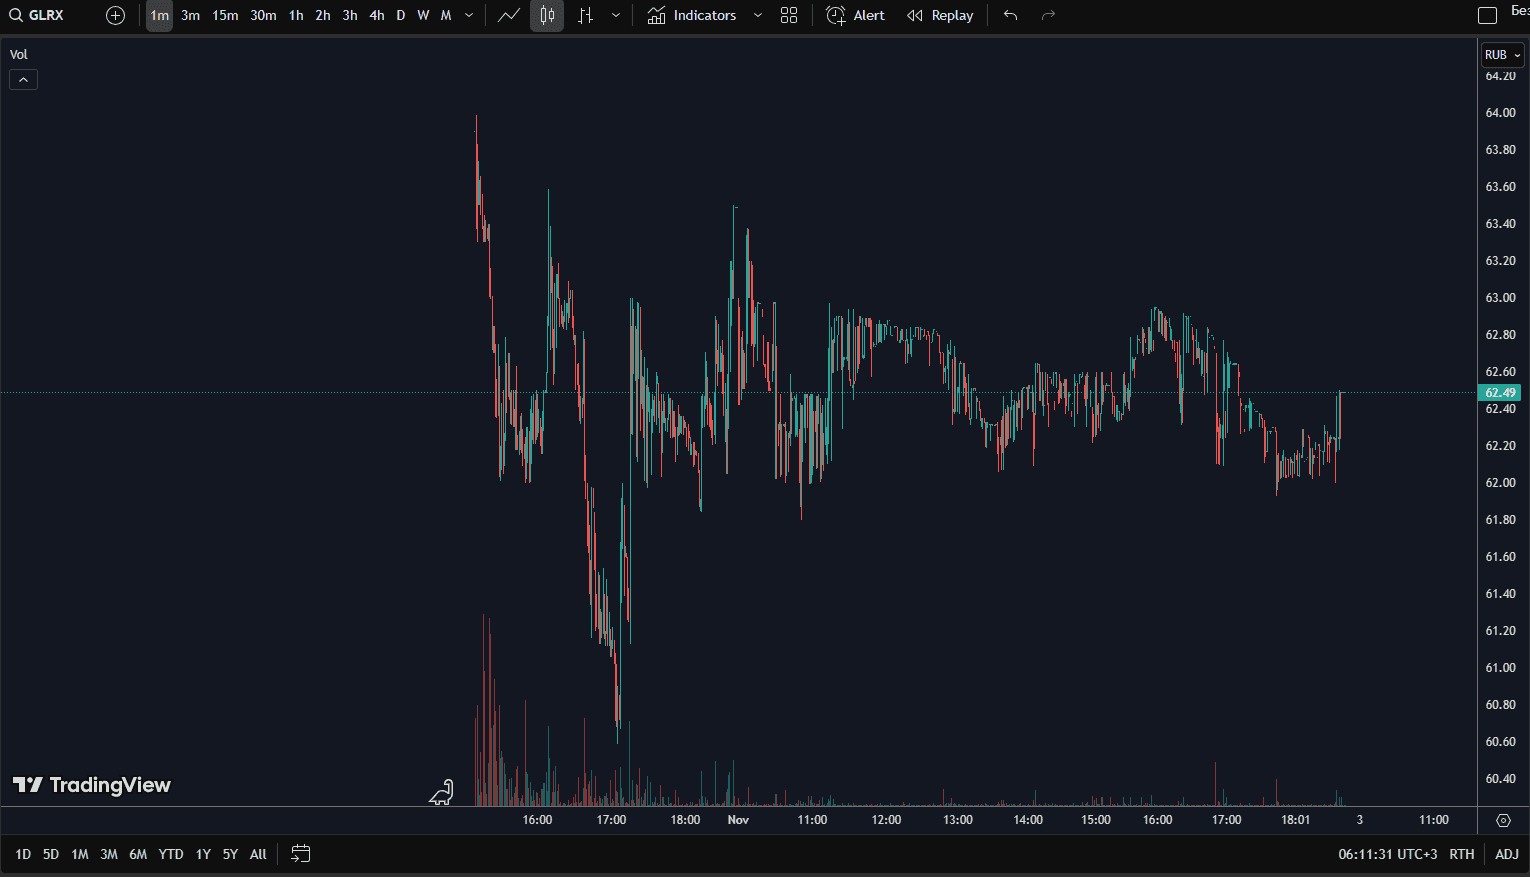Expand the timeframe intervals dropdown arrow

tap(469, 15)
